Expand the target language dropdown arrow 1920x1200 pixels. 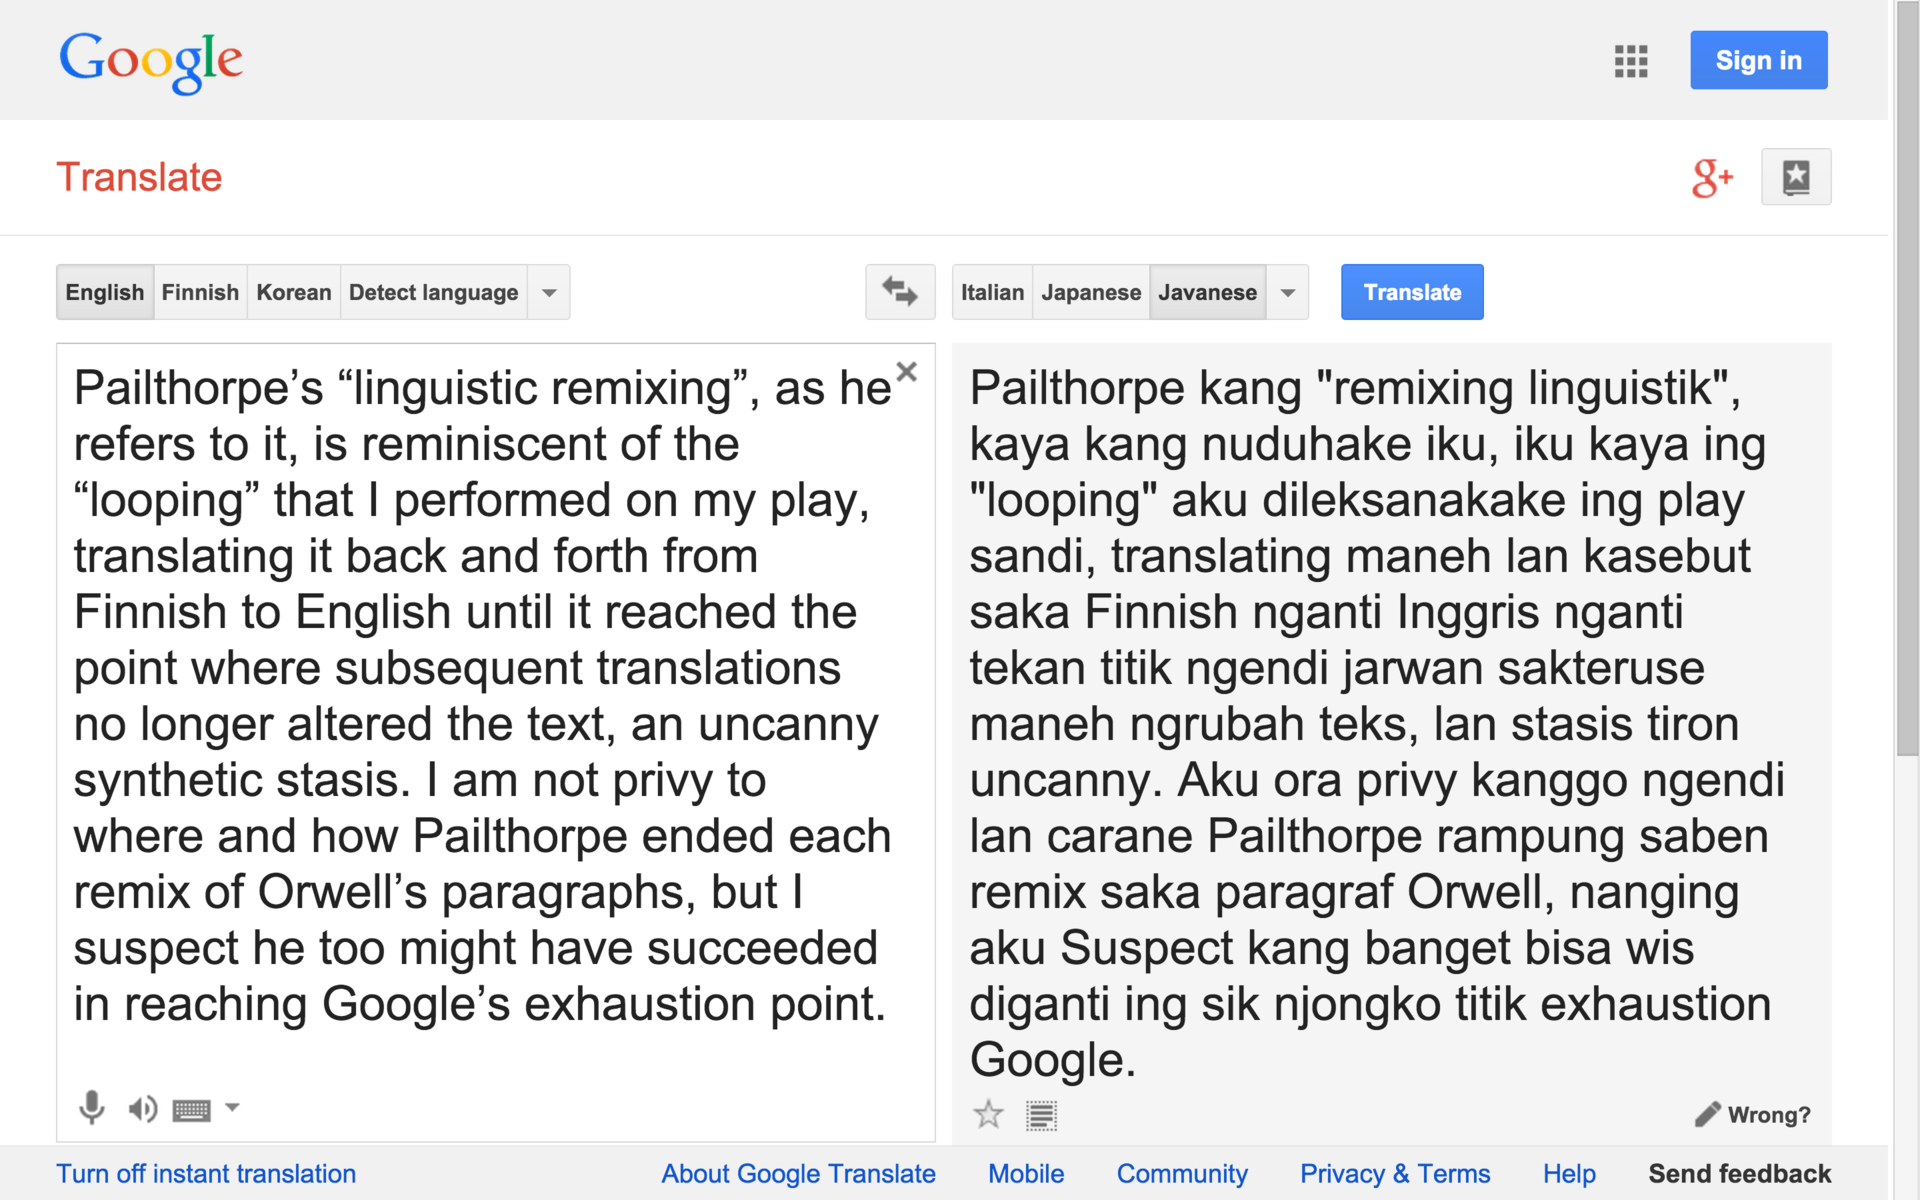click(1288, 292)
